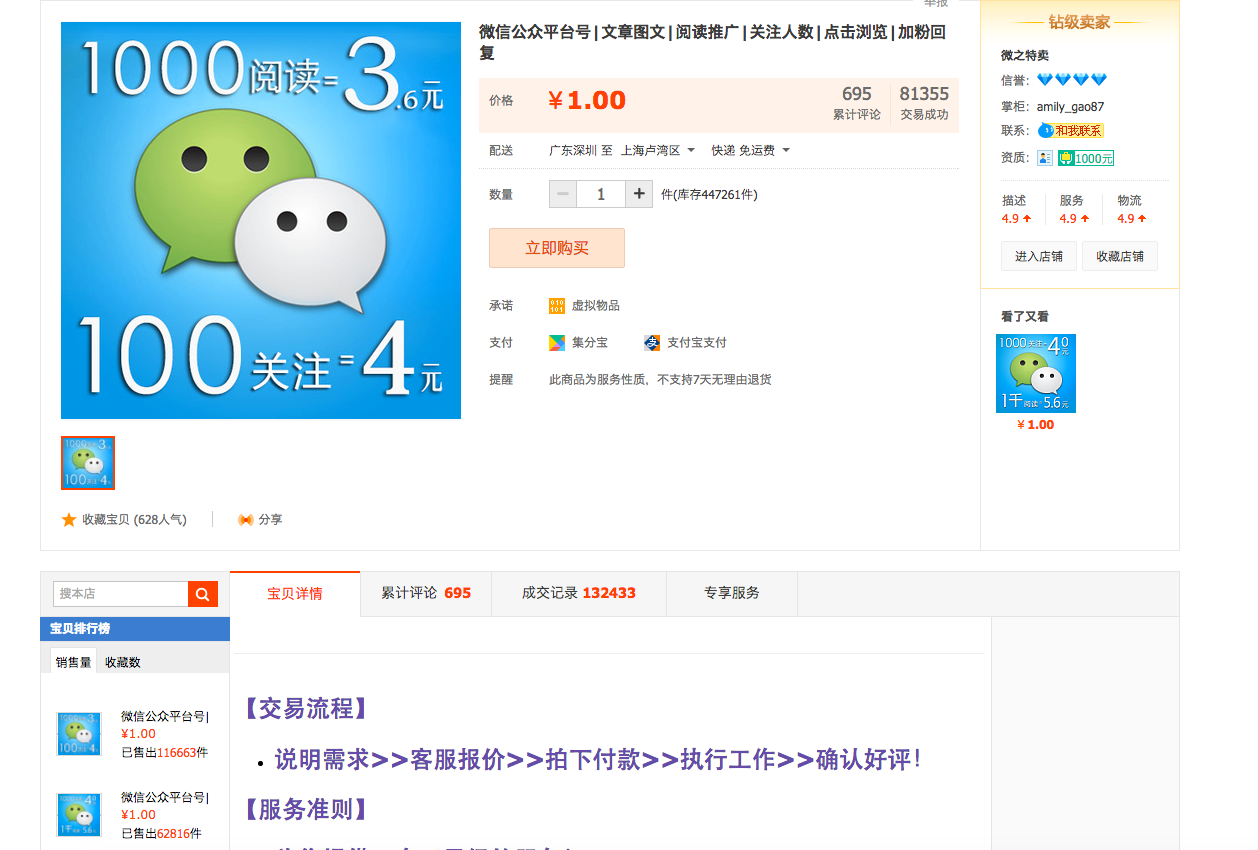Switch to the 成交记录 132433 tab

pos(579,594)
